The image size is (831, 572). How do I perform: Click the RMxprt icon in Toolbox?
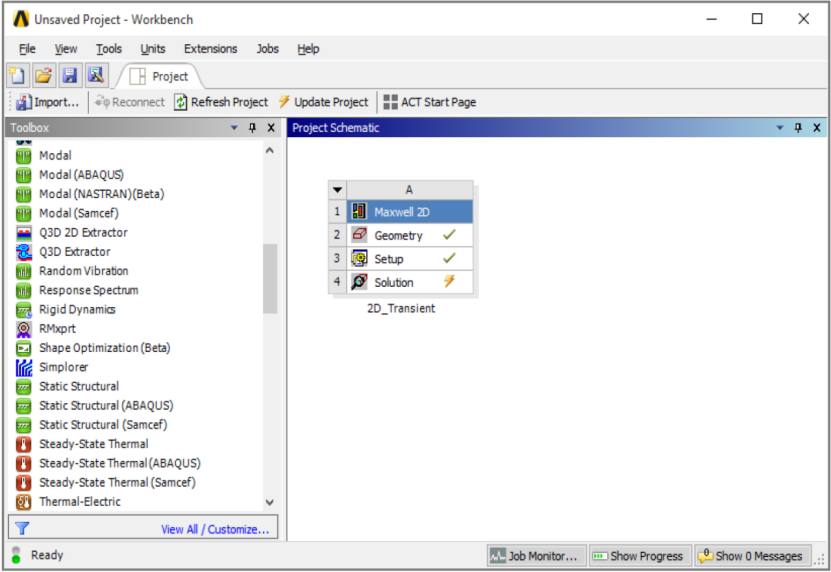pyautogui.click(x=23, y=329)
